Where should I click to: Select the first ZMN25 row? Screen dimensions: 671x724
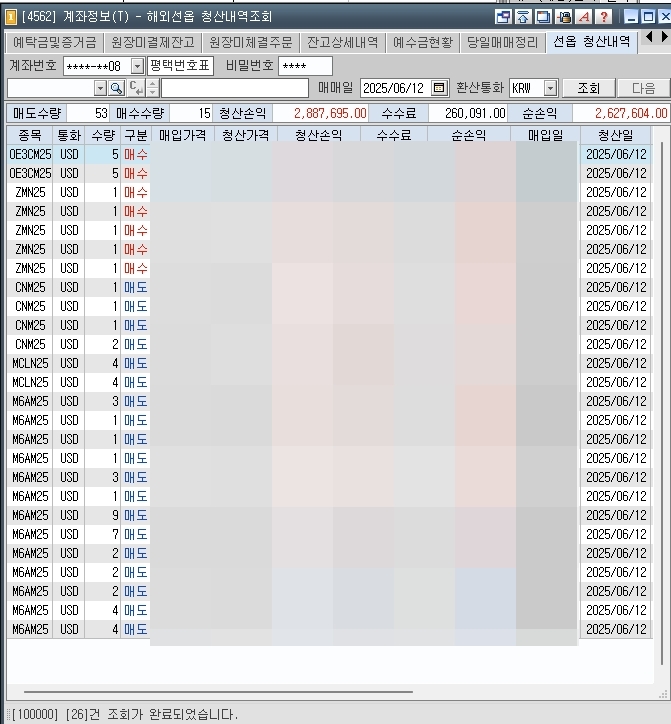click(x=329, y=192)
